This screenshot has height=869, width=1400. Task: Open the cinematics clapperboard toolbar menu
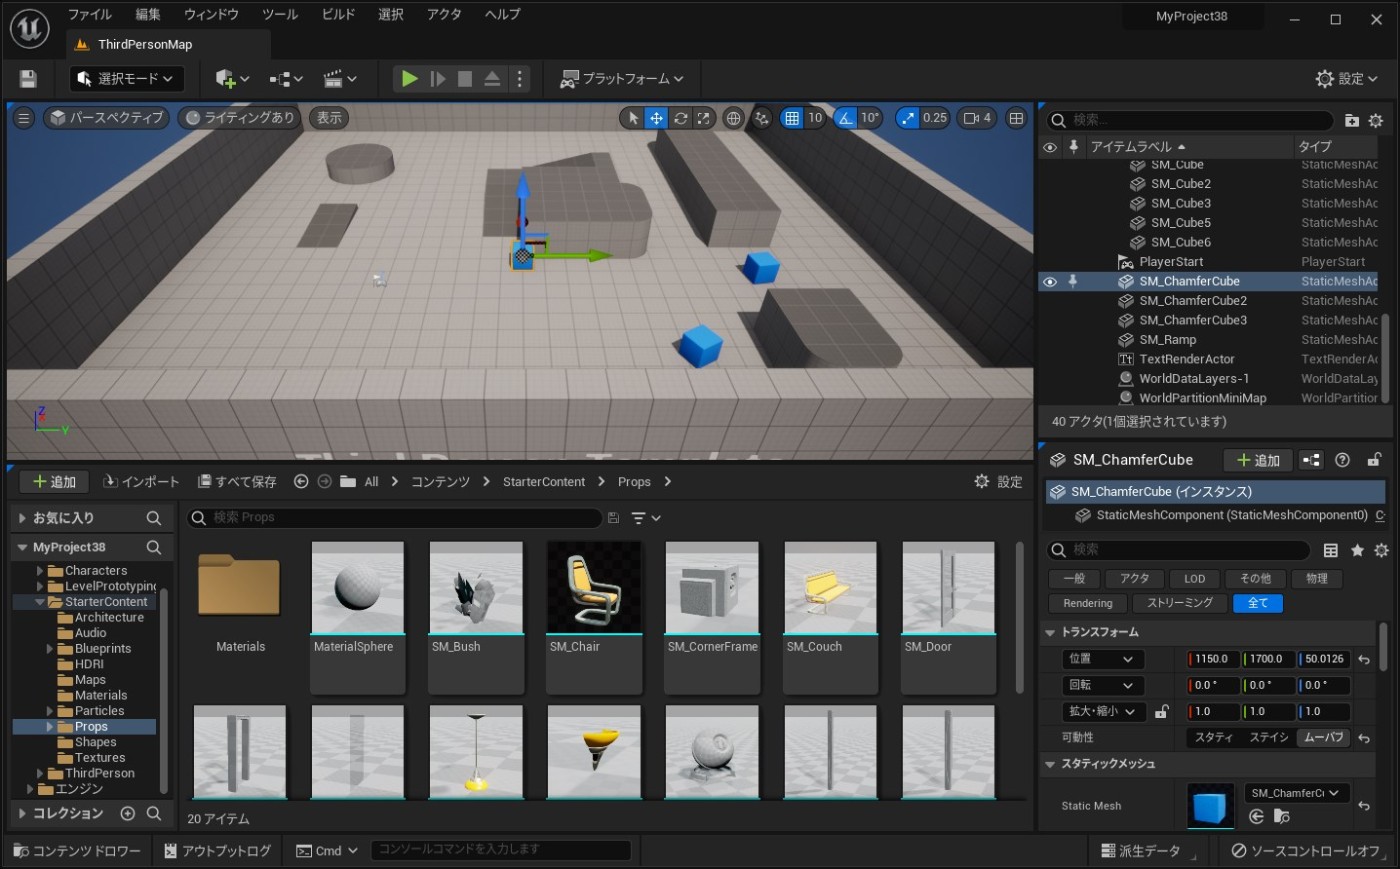pyautogui.click(x=340, y=79)
